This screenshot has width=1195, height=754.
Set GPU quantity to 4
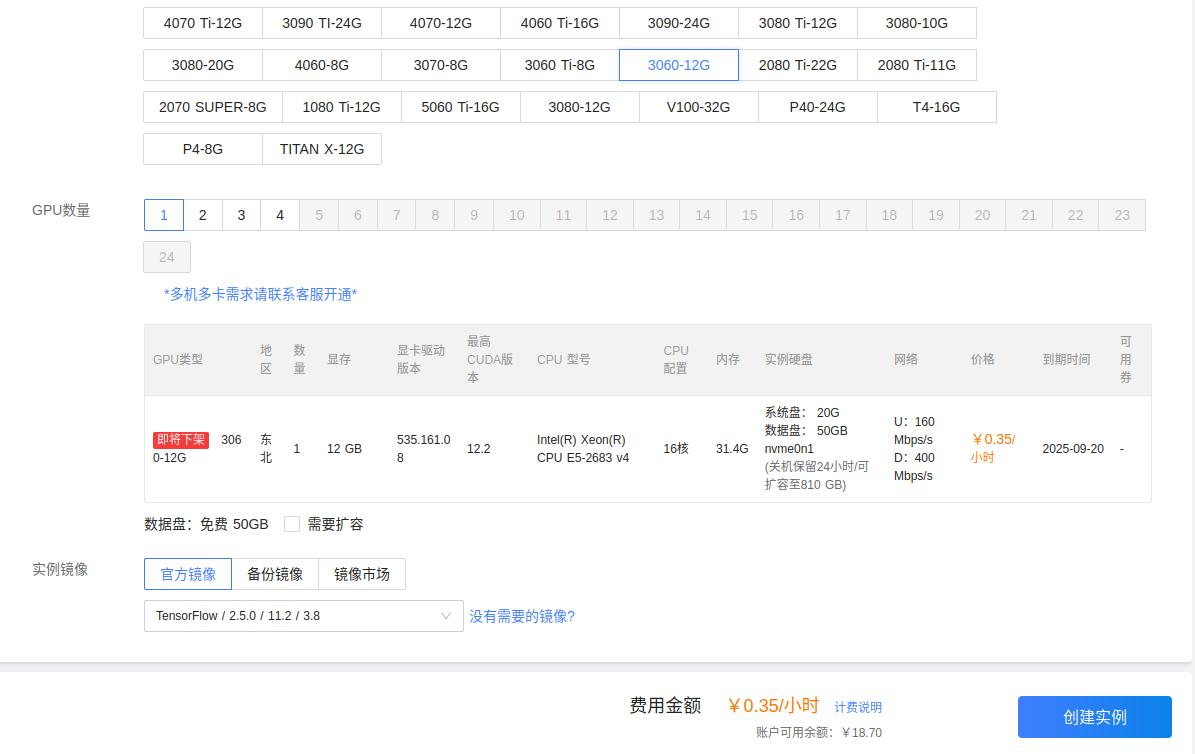pos(280,215)
